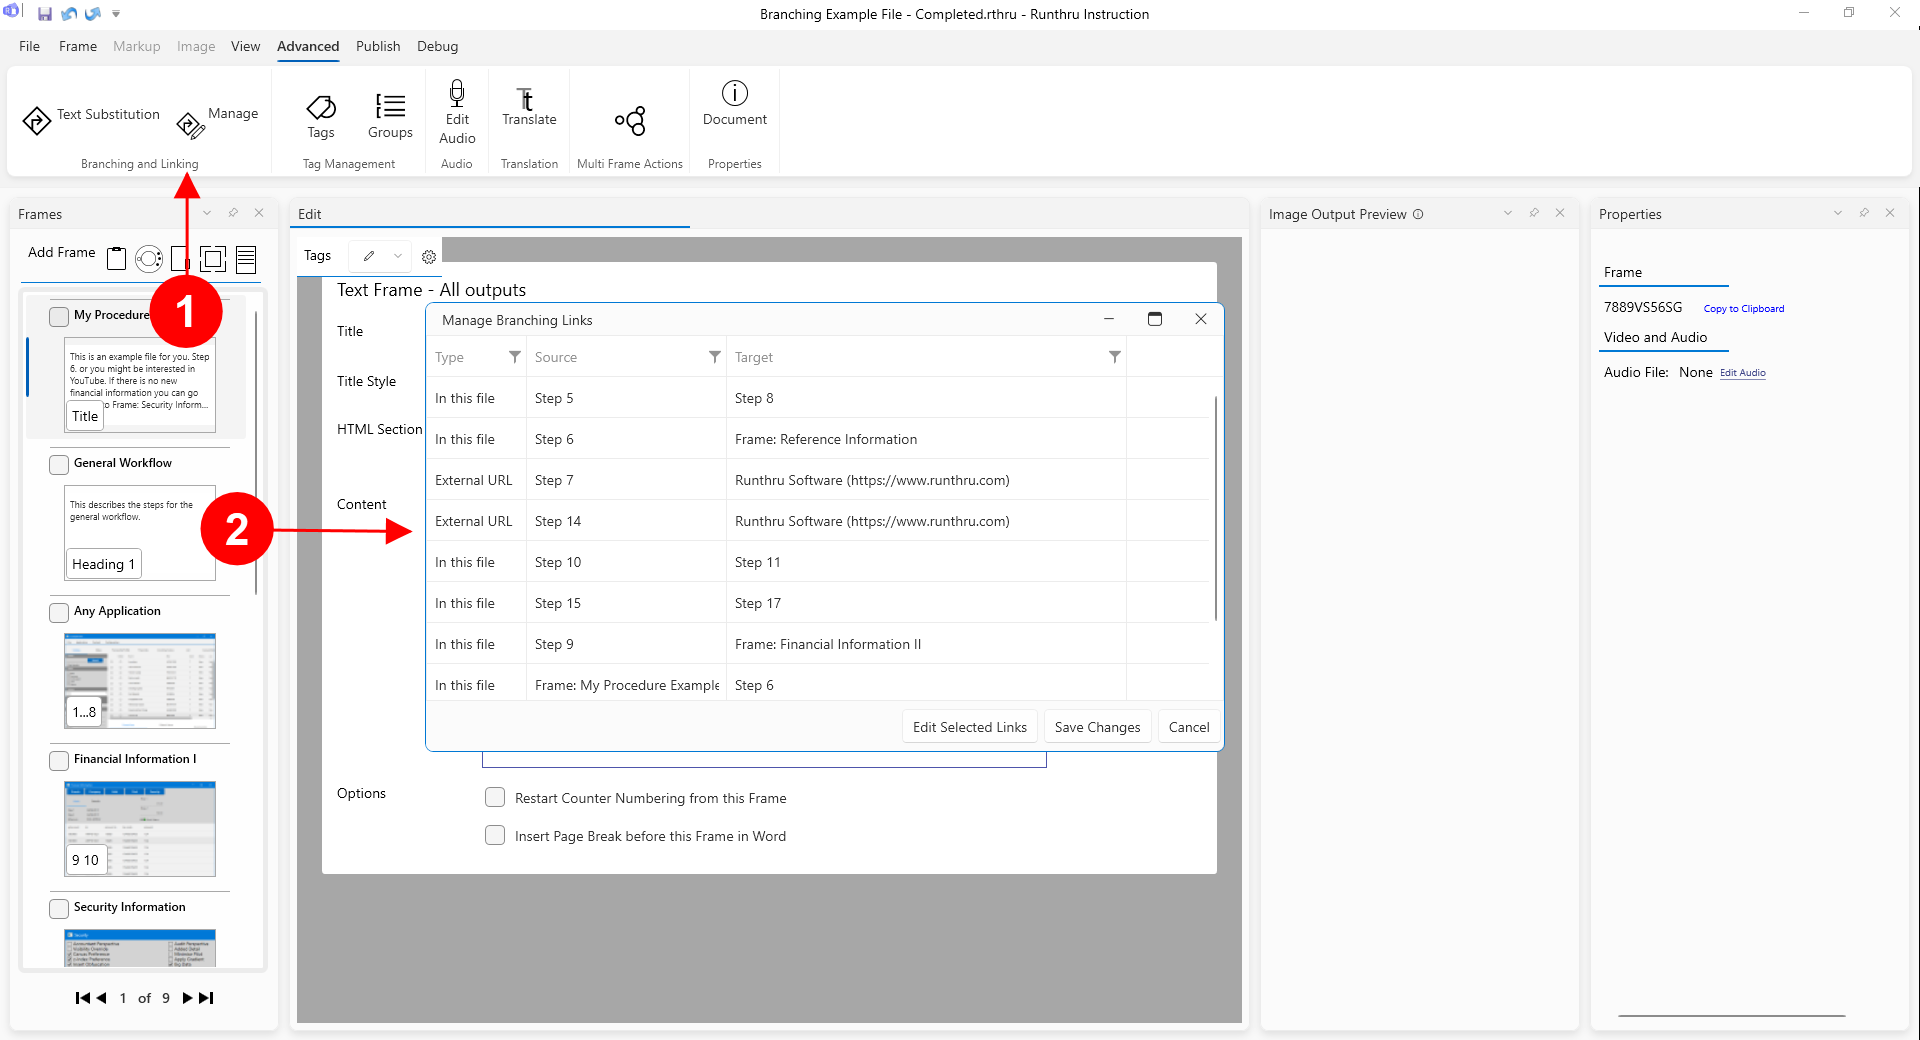This screenshot has height=1040, width=1920.
Task: Enable Restart Counter Numbering from this Frame
Action: [x=495, y=797]
